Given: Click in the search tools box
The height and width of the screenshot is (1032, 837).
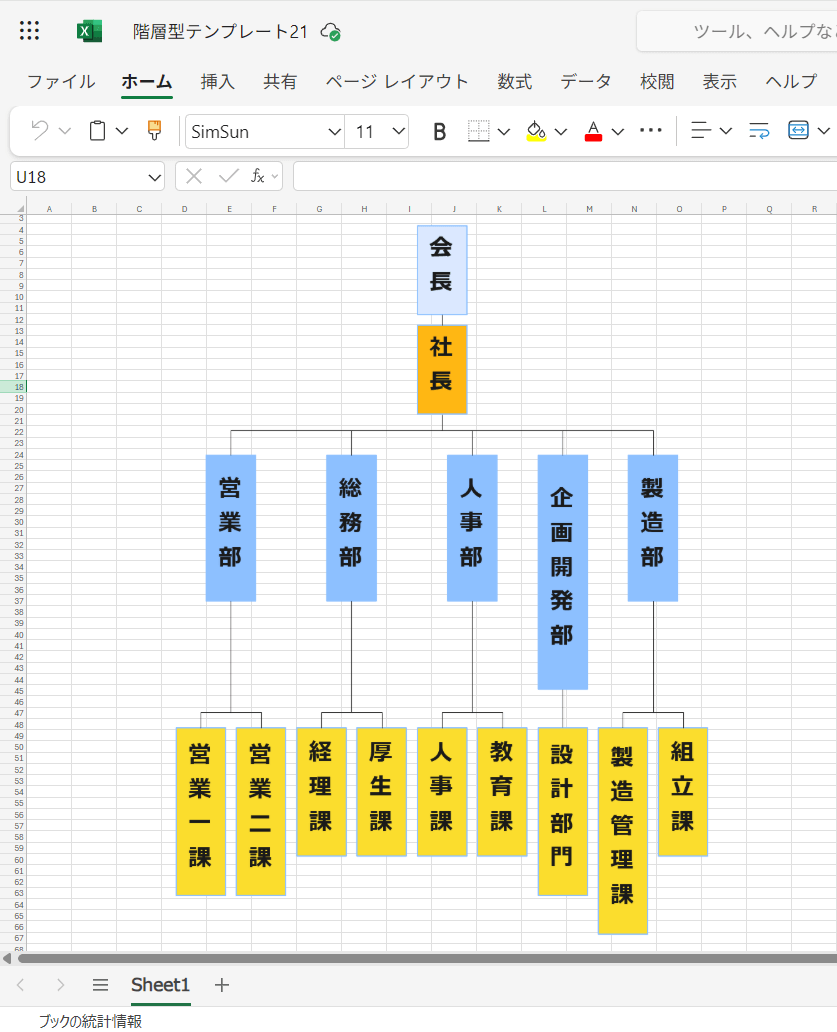Looking at the screenshot, I should click(x=737, y=31).
